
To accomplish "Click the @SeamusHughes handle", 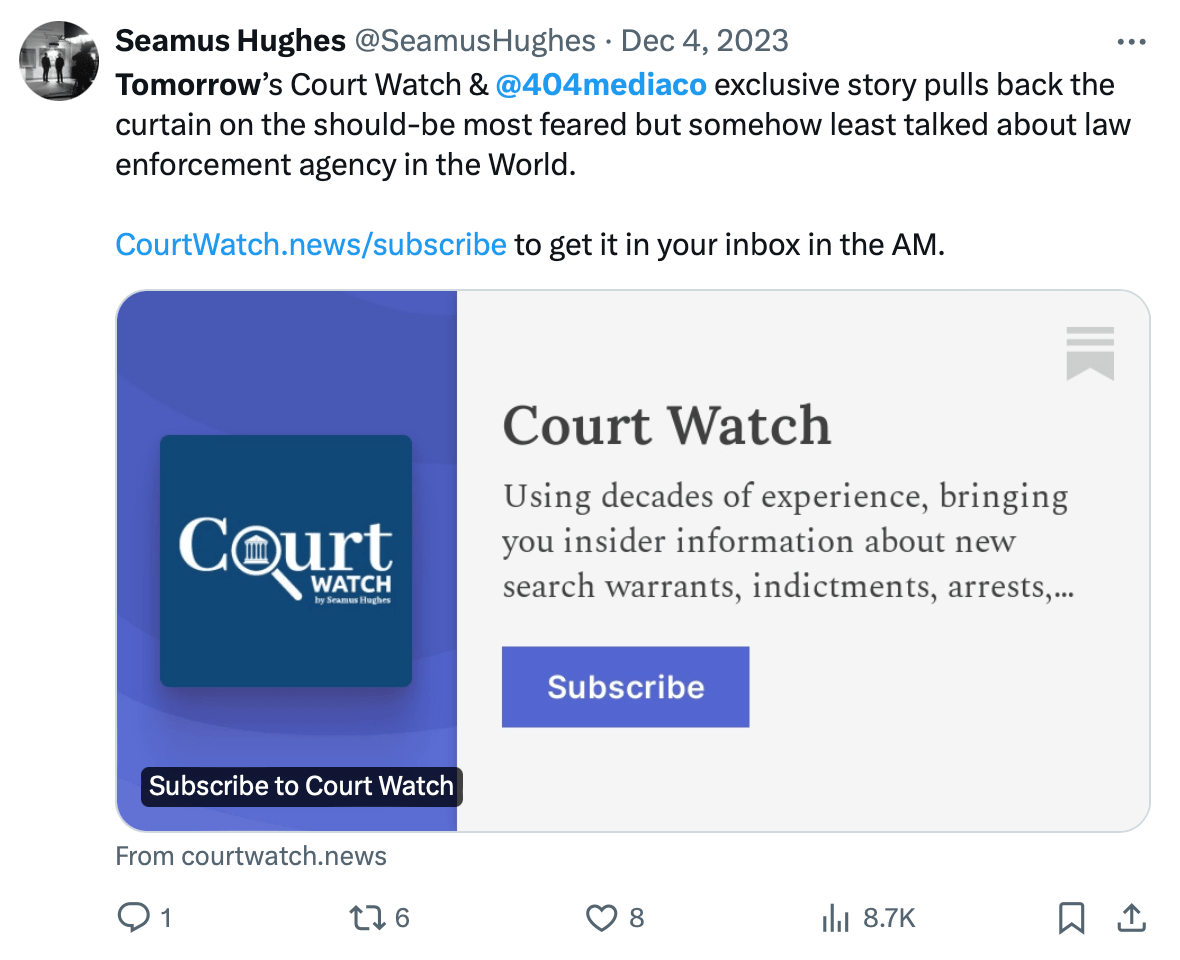I will 475,41.
